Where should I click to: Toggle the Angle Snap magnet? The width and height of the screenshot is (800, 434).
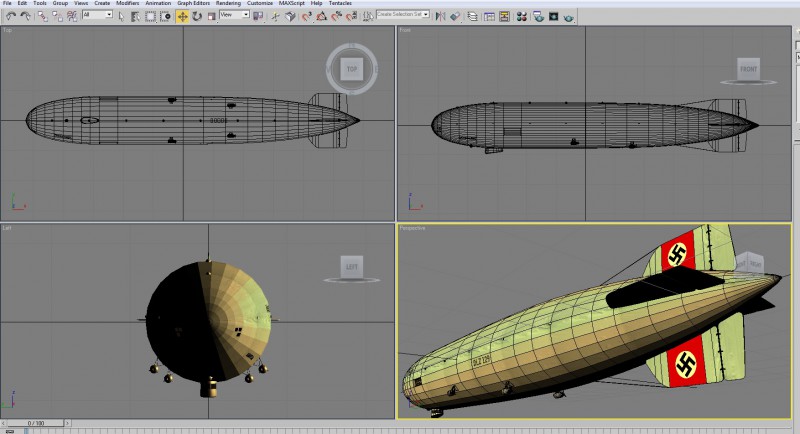click(x=321, y=16)
